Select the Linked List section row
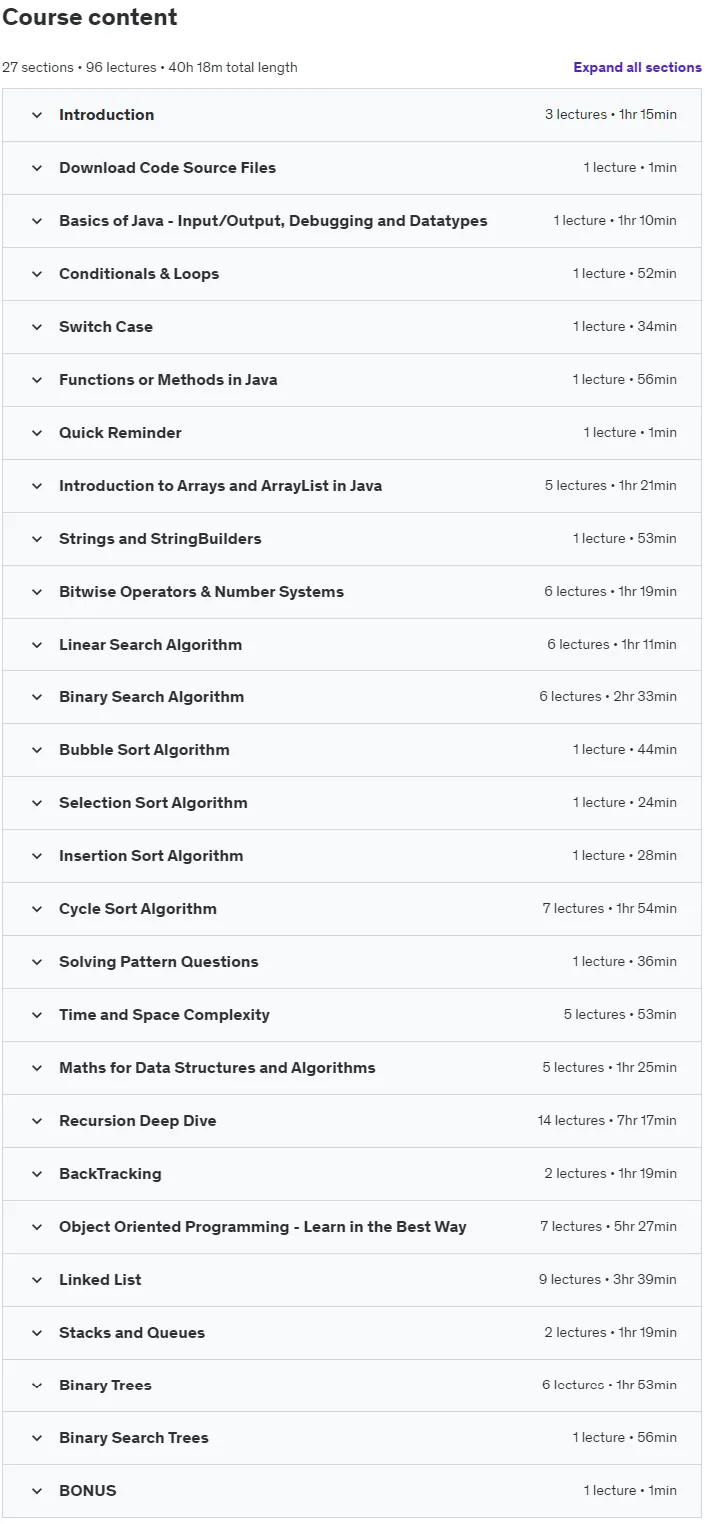Image resolution: width=705 pixels, height=1524 pixels. coord(352,1280)
